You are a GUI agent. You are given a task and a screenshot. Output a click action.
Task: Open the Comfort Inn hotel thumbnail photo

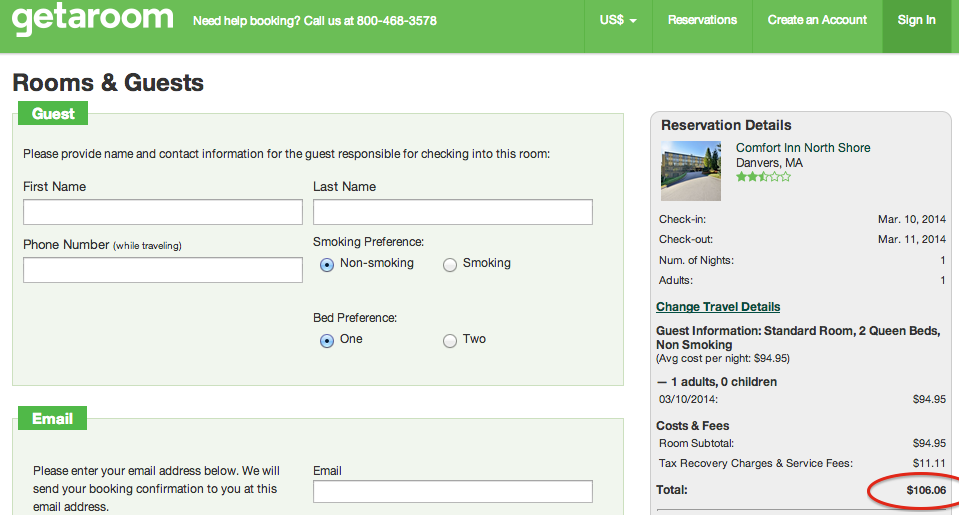click(691, 171)
